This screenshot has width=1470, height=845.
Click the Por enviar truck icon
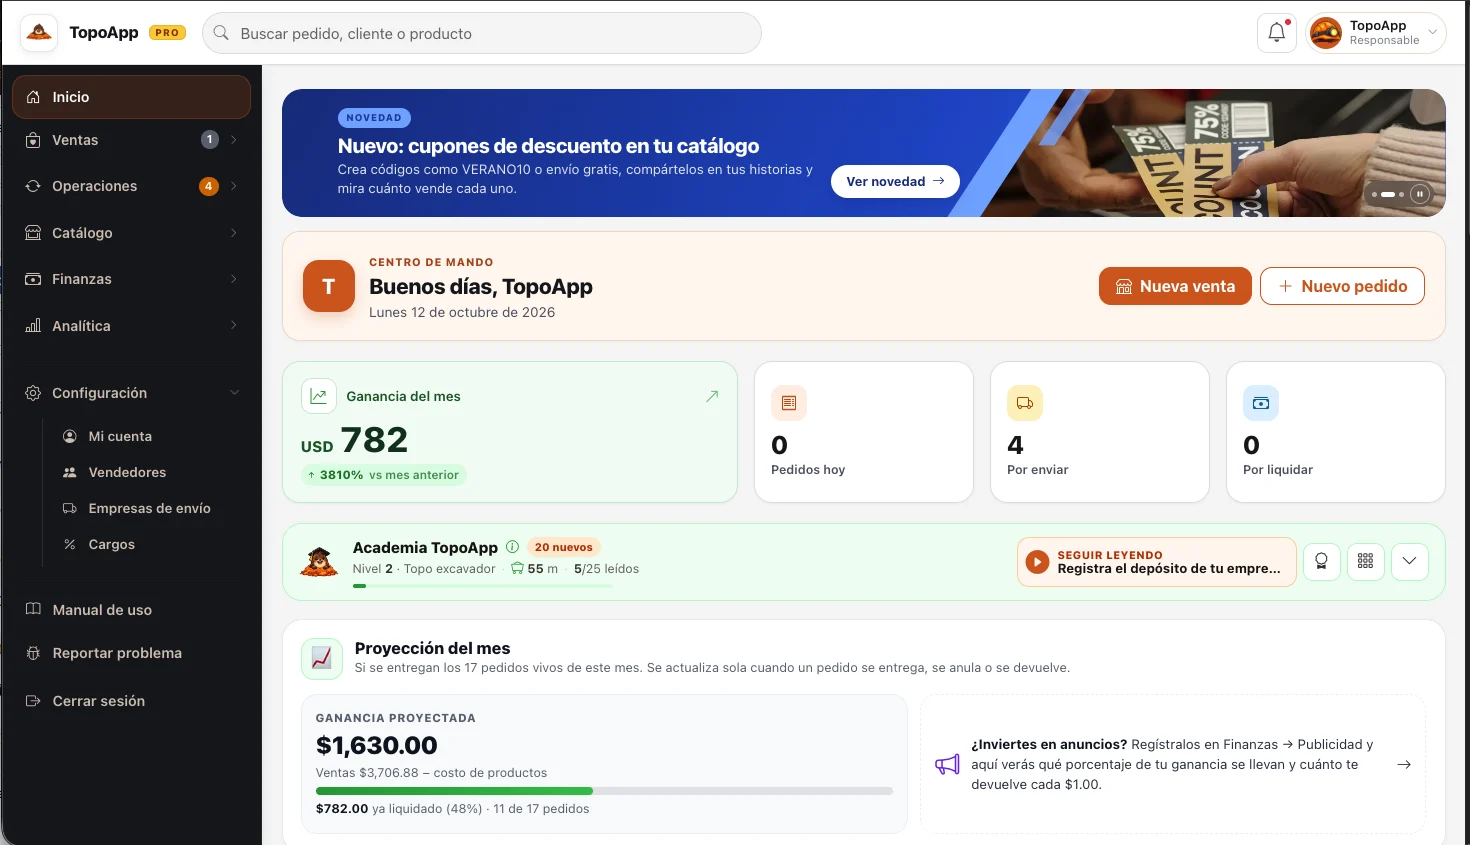pos(1025,403)
